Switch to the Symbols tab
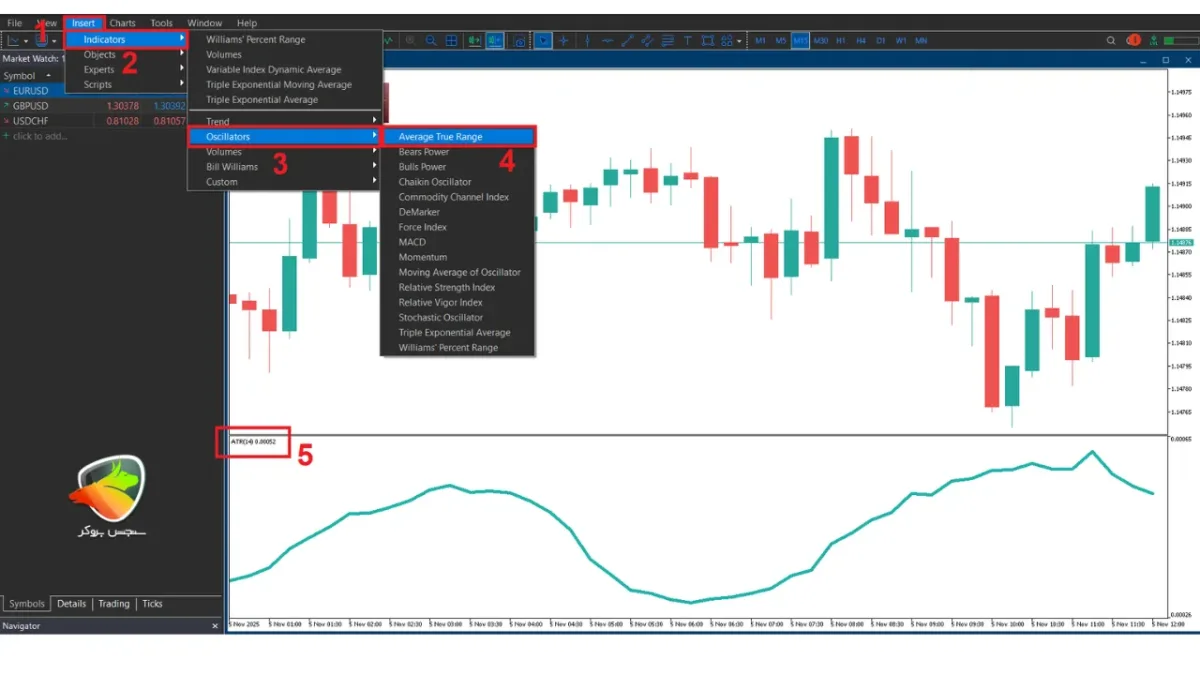Image resolution: width=1200 pixels, height=675 pixels. click(x=27, y=604)
